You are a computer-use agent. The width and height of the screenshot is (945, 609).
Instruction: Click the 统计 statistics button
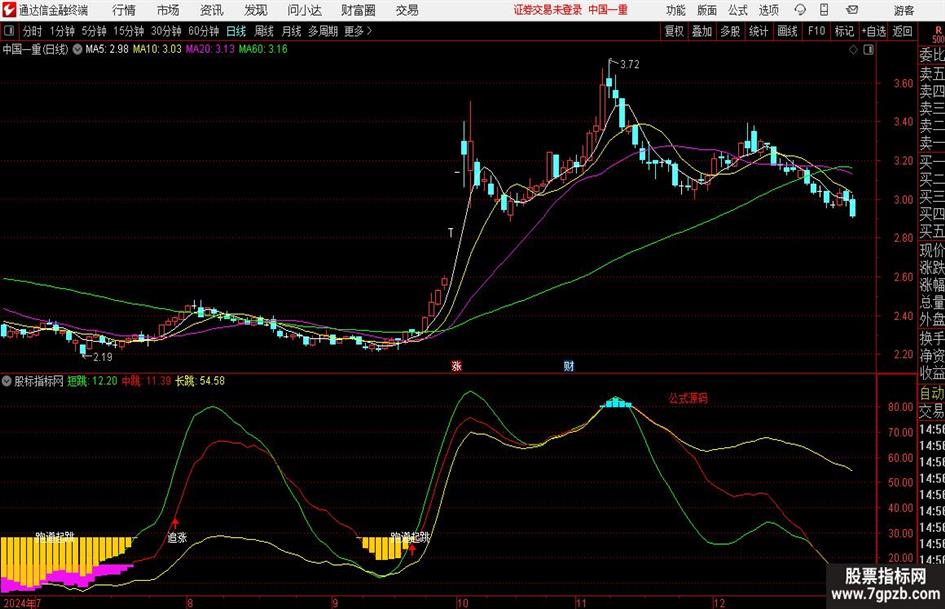pos(758,31)
